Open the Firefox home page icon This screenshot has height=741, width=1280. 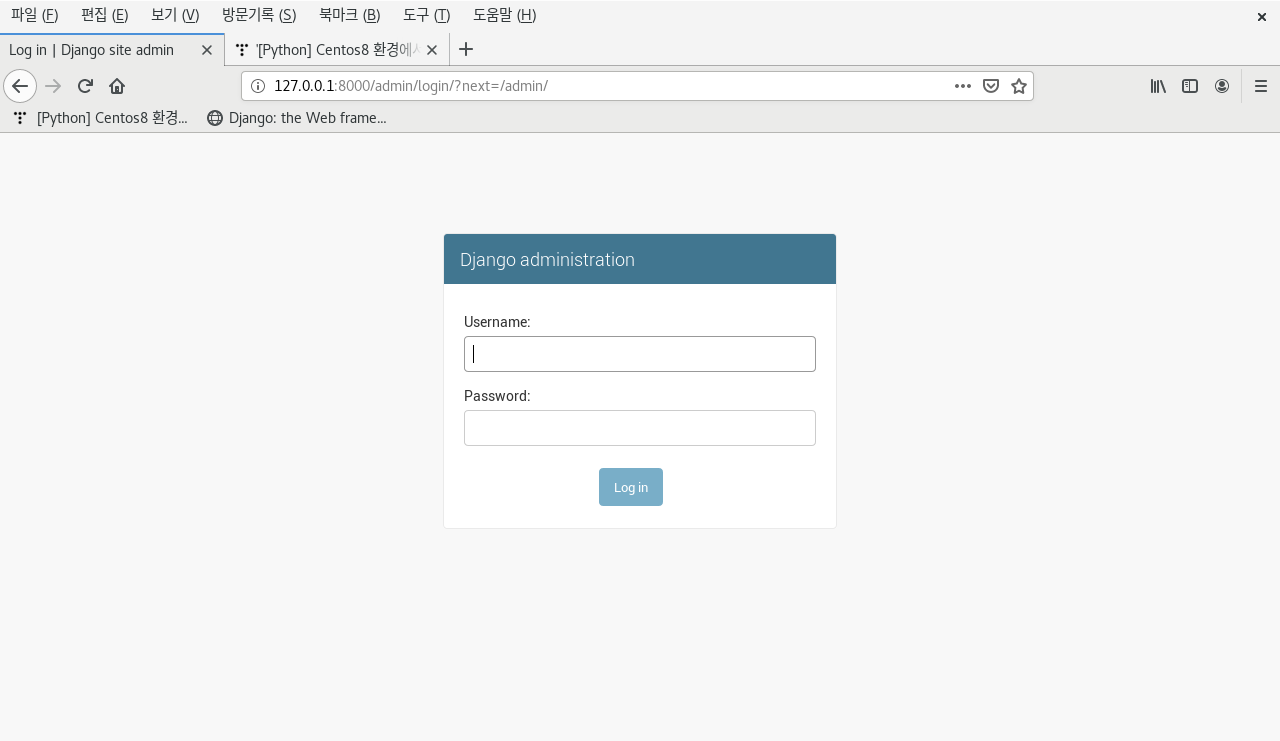point(117,86)
